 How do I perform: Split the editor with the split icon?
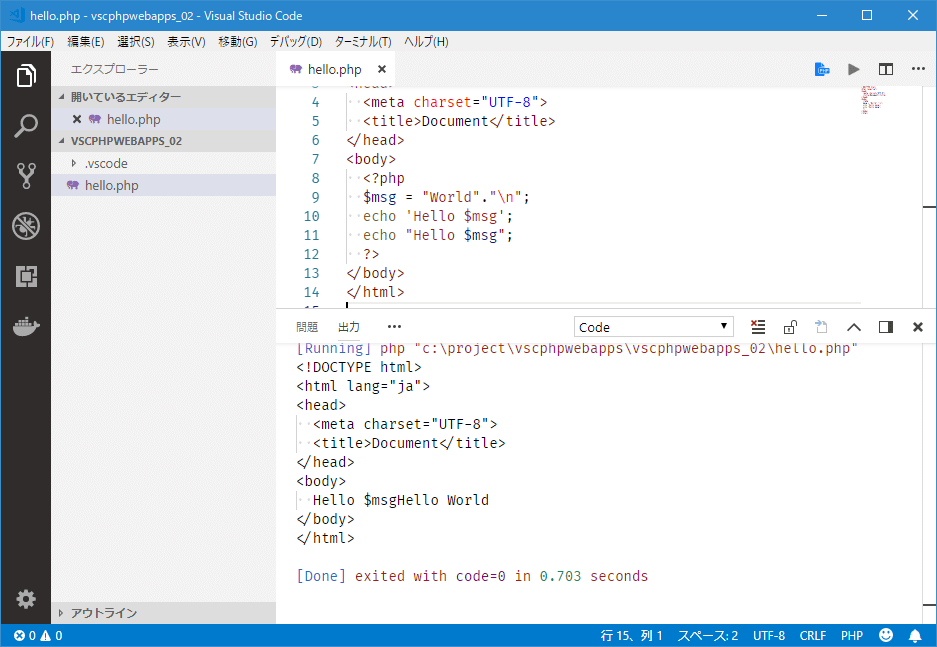click(x=885, y=69)
